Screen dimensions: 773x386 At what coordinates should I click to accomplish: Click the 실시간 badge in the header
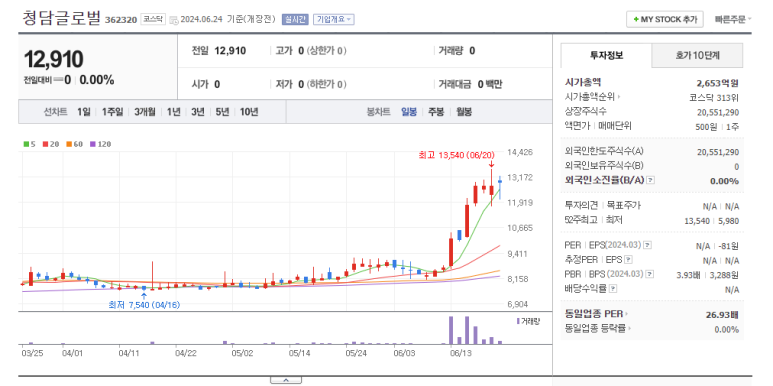click(295, 20)
